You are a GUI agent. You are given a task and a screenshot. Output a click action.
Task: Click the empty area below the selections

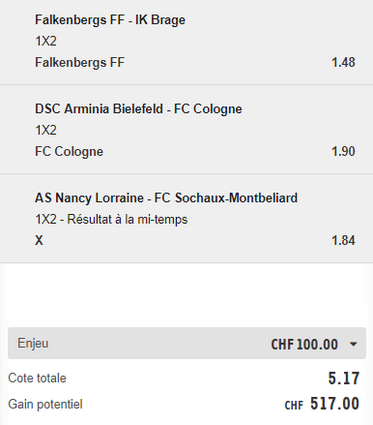coord(186,295)
